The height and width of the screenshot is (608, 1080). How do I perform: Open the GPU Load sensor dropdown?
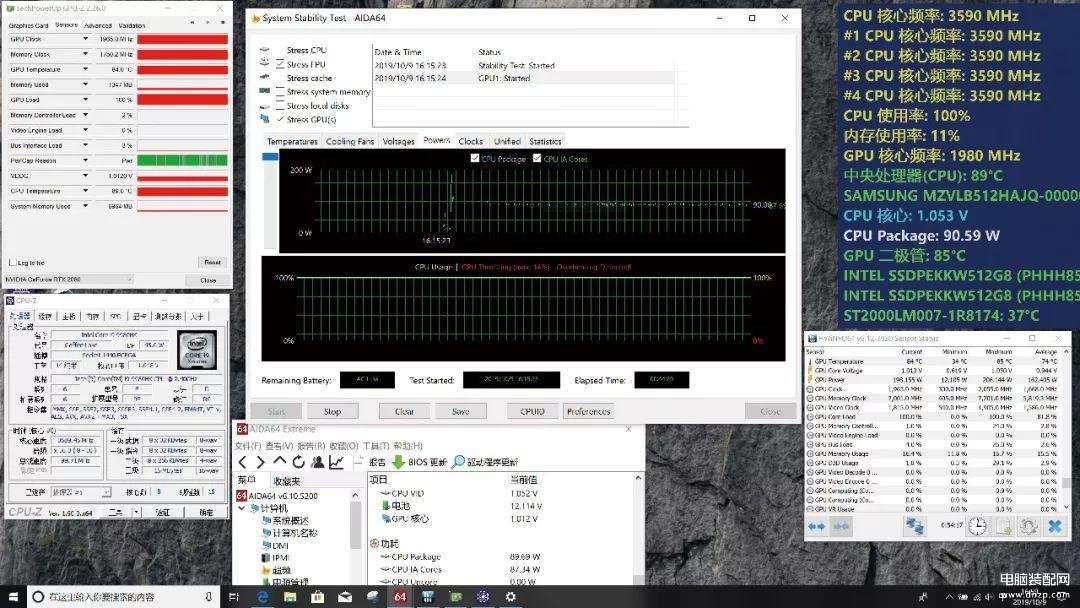click(85, 99)
